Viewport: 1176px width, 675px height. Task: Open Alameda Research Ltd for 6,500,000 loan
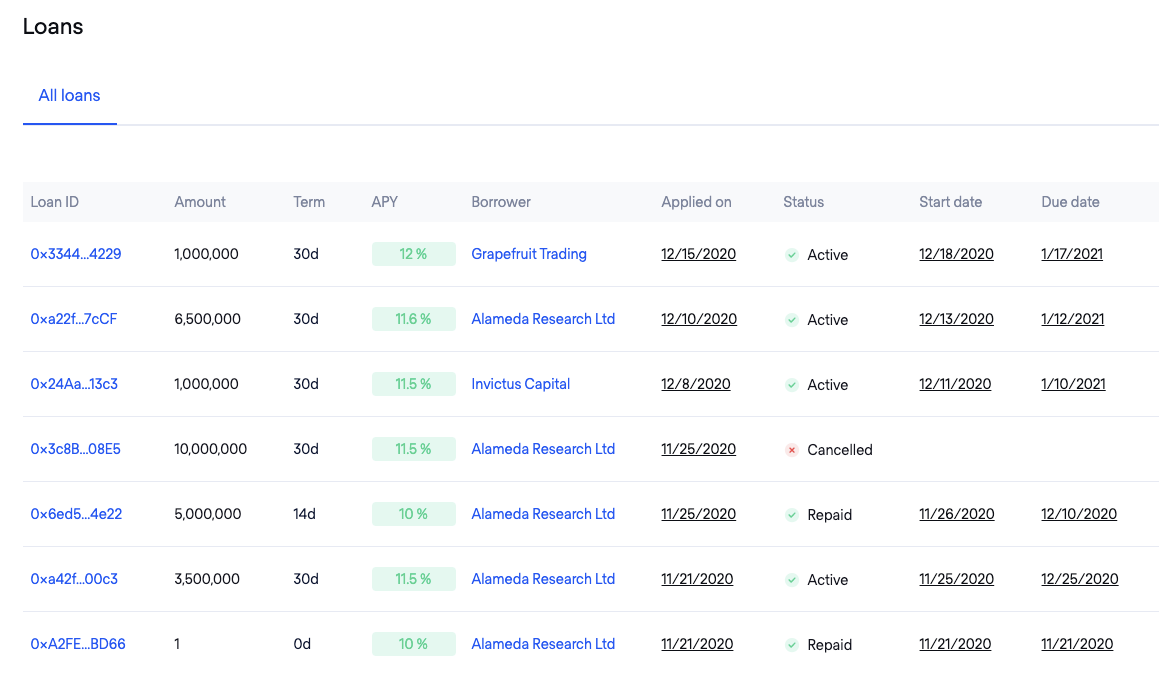(543, 320)
